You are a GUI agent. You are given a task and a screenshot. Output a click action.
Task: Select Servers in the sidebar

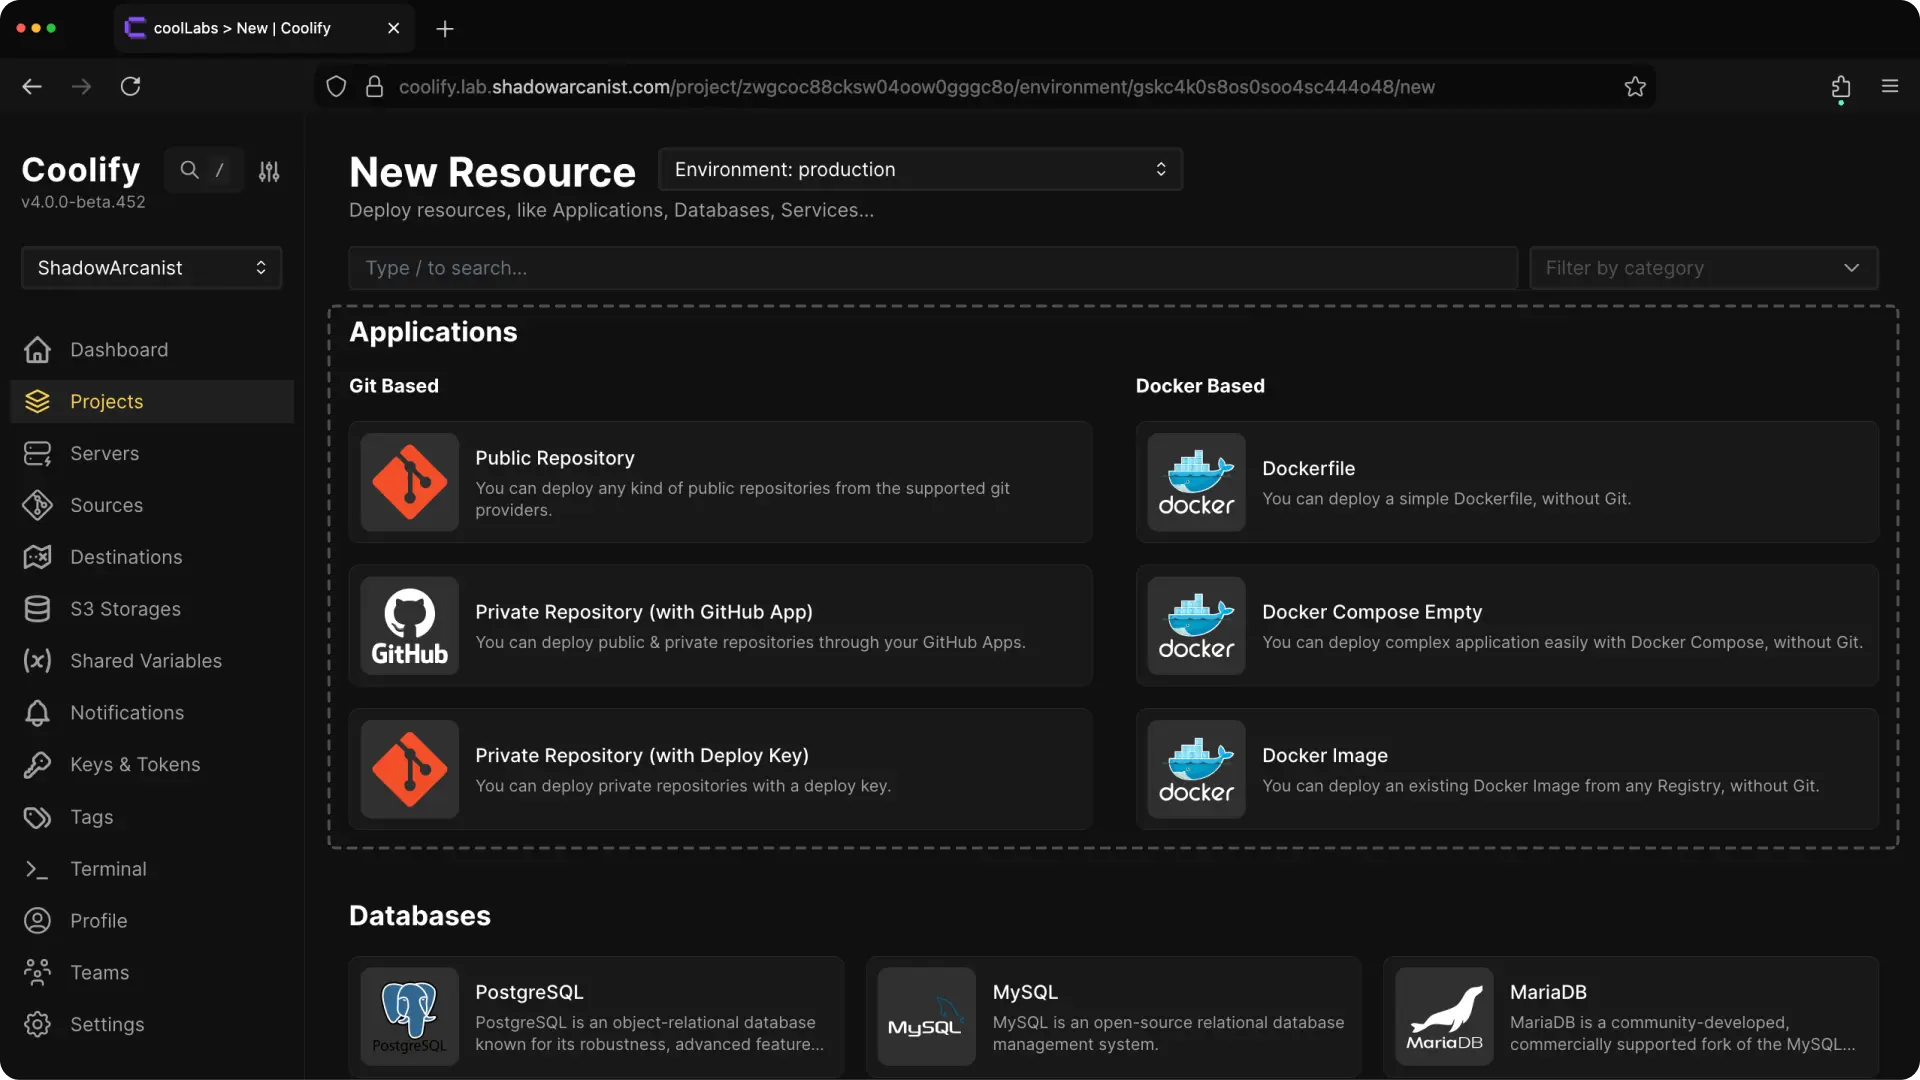[104, 453]
